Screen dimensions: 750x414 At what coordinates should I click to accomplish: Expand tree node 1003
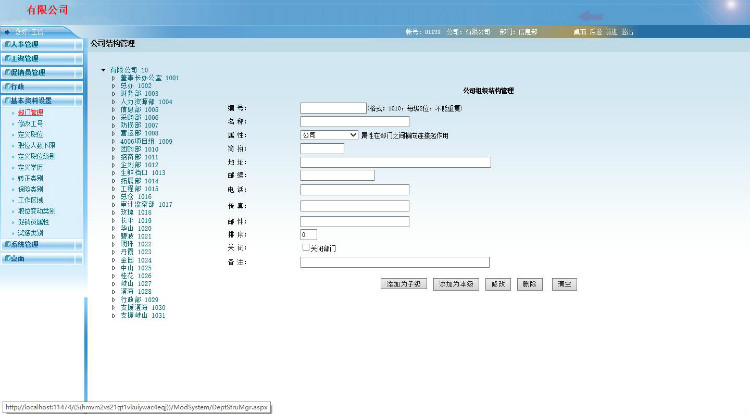click(113, 93)
